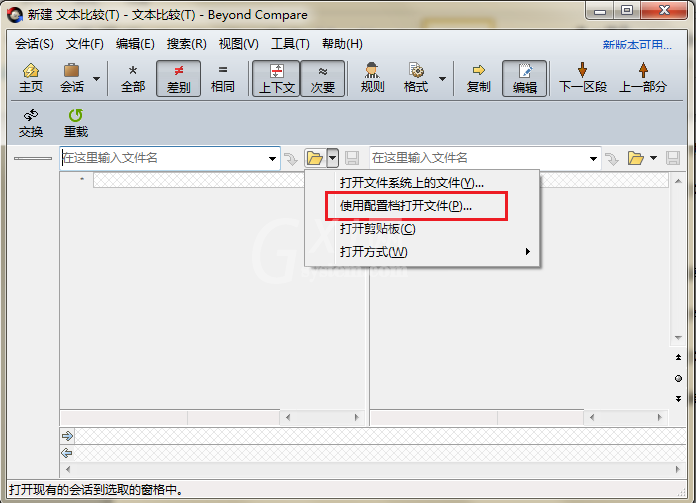Click right pane open folder icon
This screenshot has width=696, height=503.
pos(636,158)
